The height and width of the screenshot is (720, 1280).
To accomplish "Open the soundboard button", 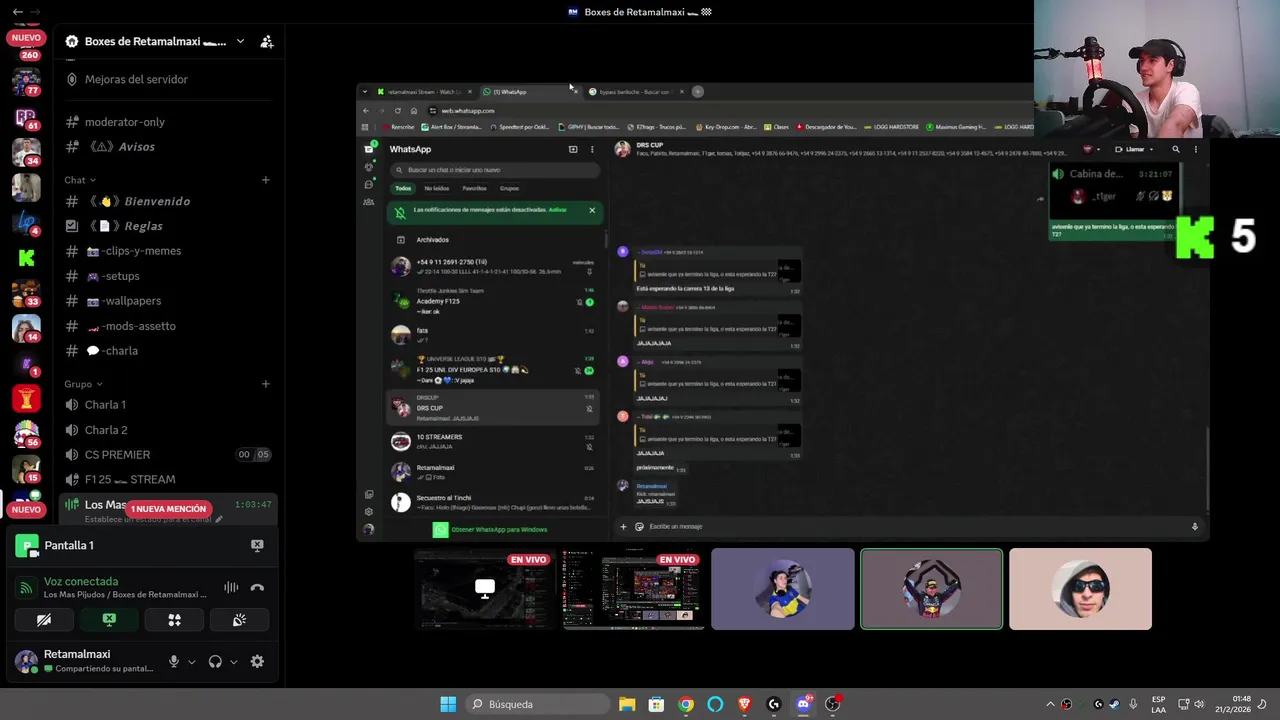I will tap(239, 620).
